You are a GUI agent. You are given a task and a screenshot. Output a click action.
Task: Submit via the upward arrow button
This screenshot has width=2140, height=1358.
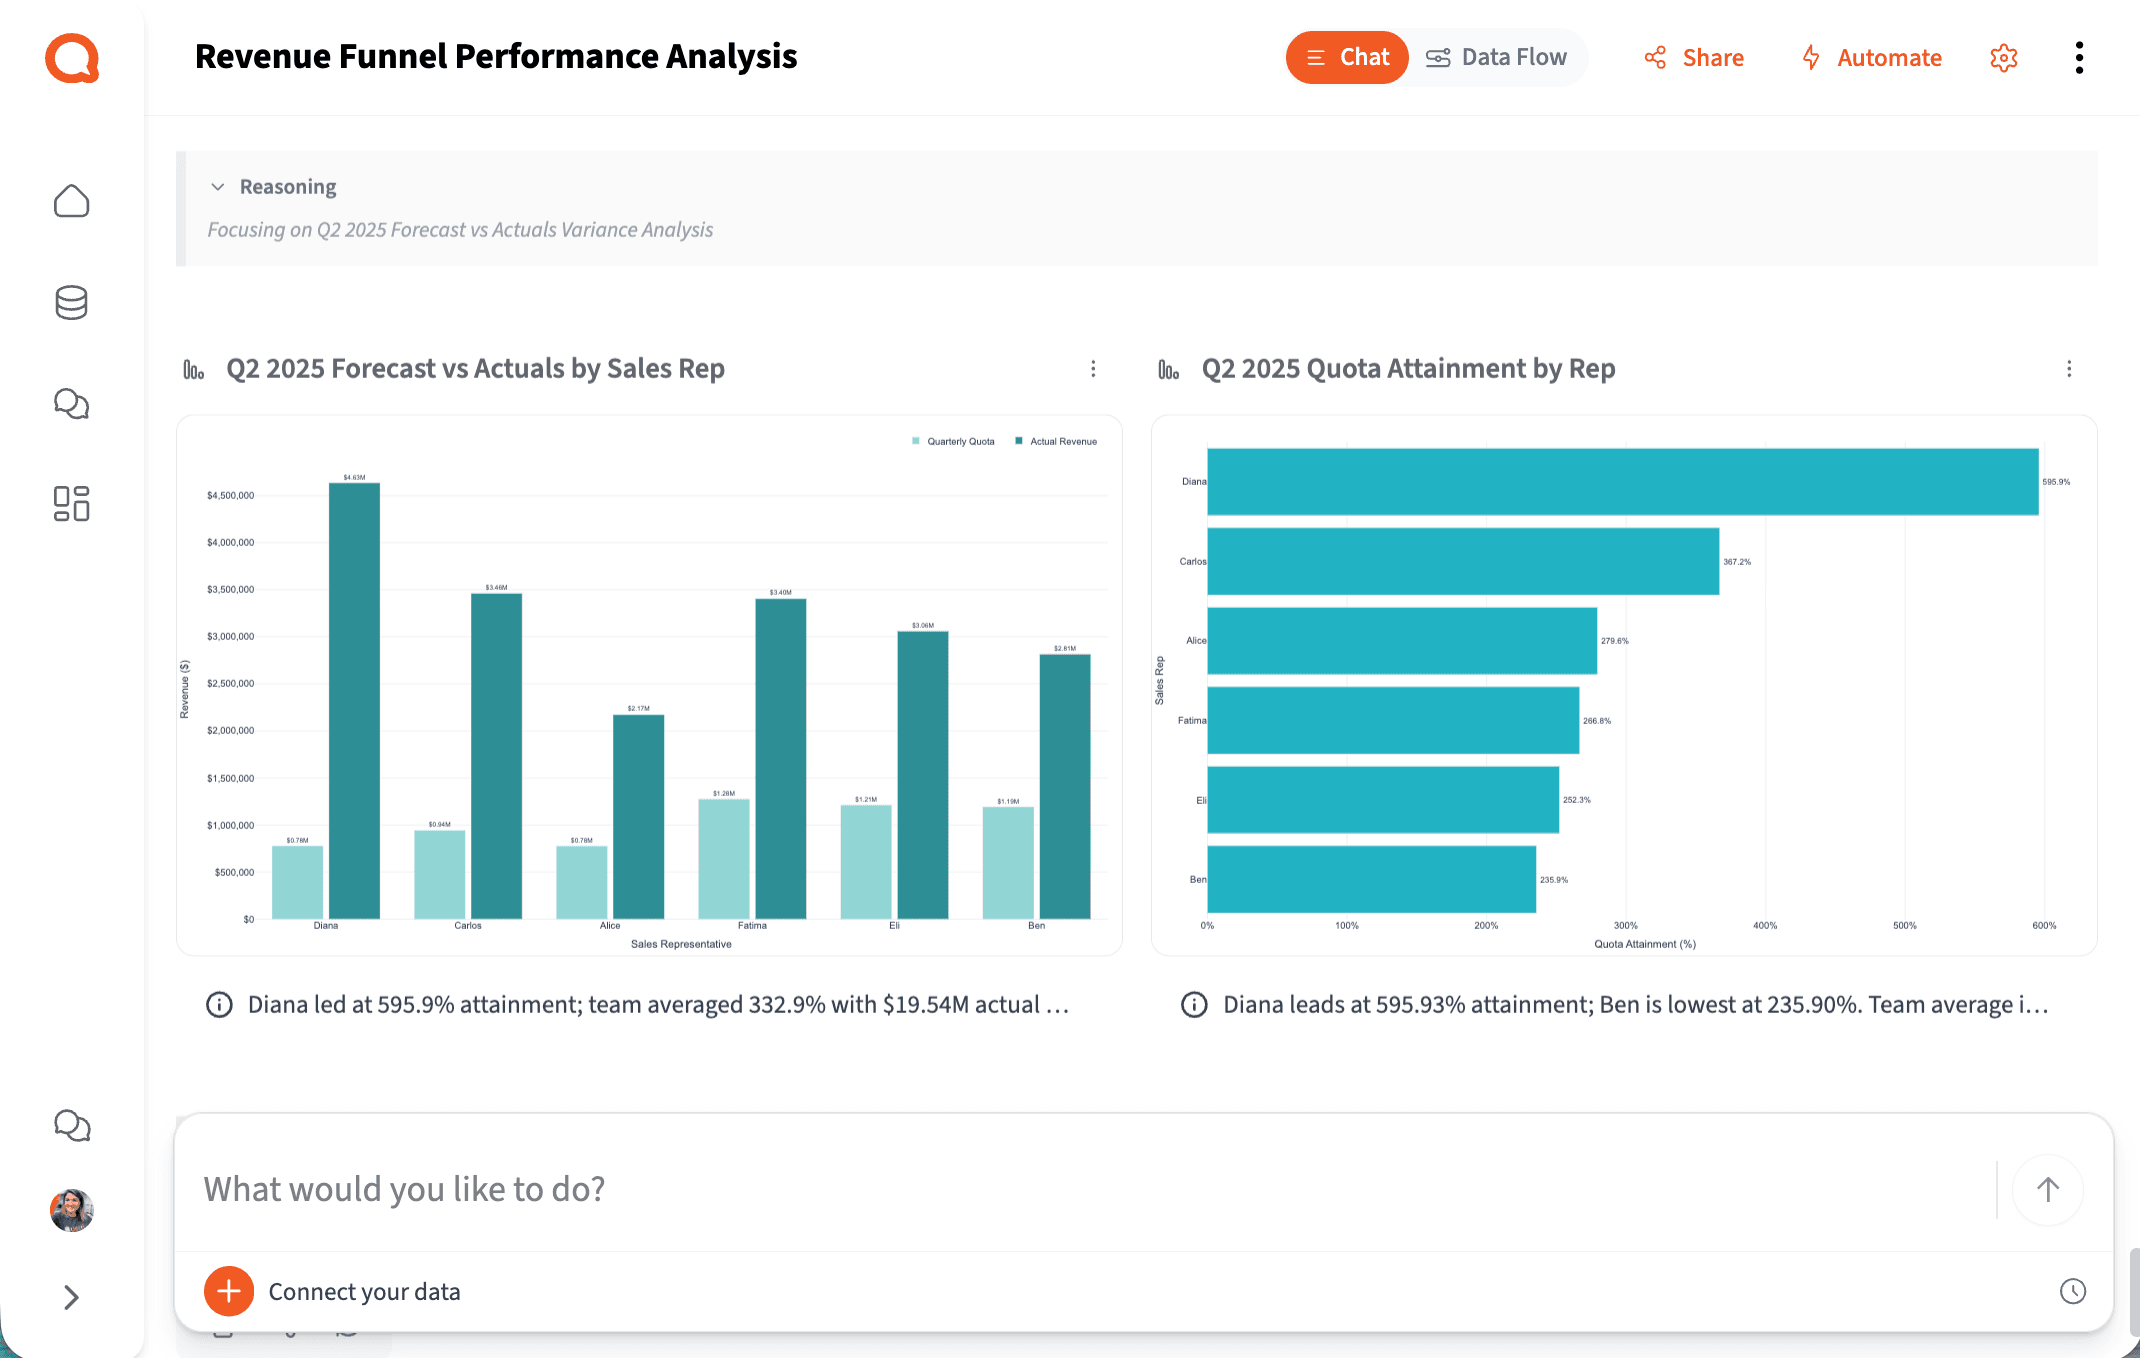2046,1189
